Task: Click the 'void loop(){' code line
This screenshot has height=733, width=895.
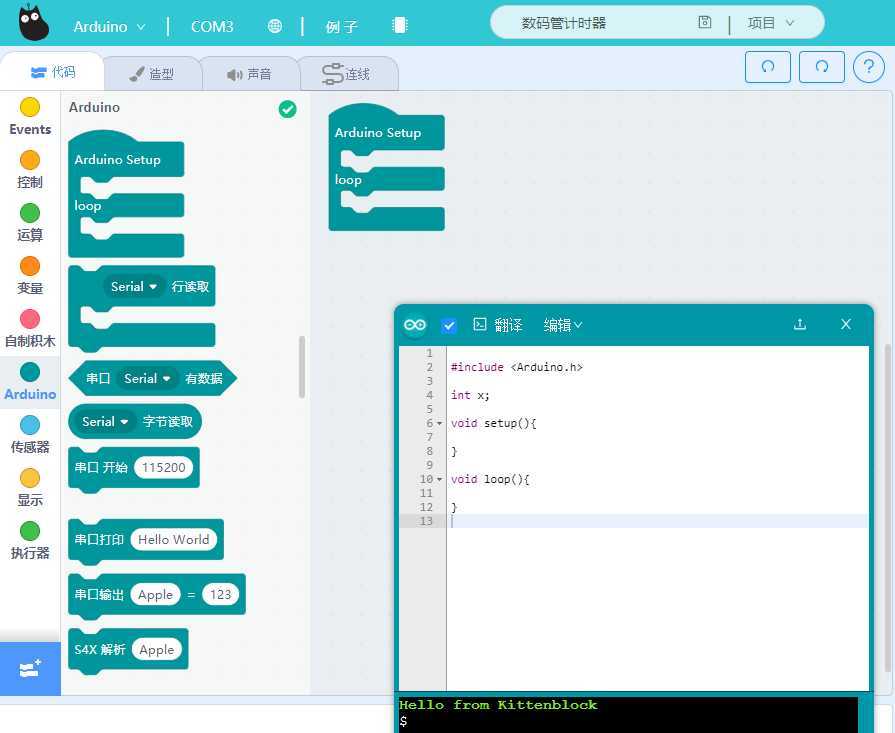Action: (490, 479)
